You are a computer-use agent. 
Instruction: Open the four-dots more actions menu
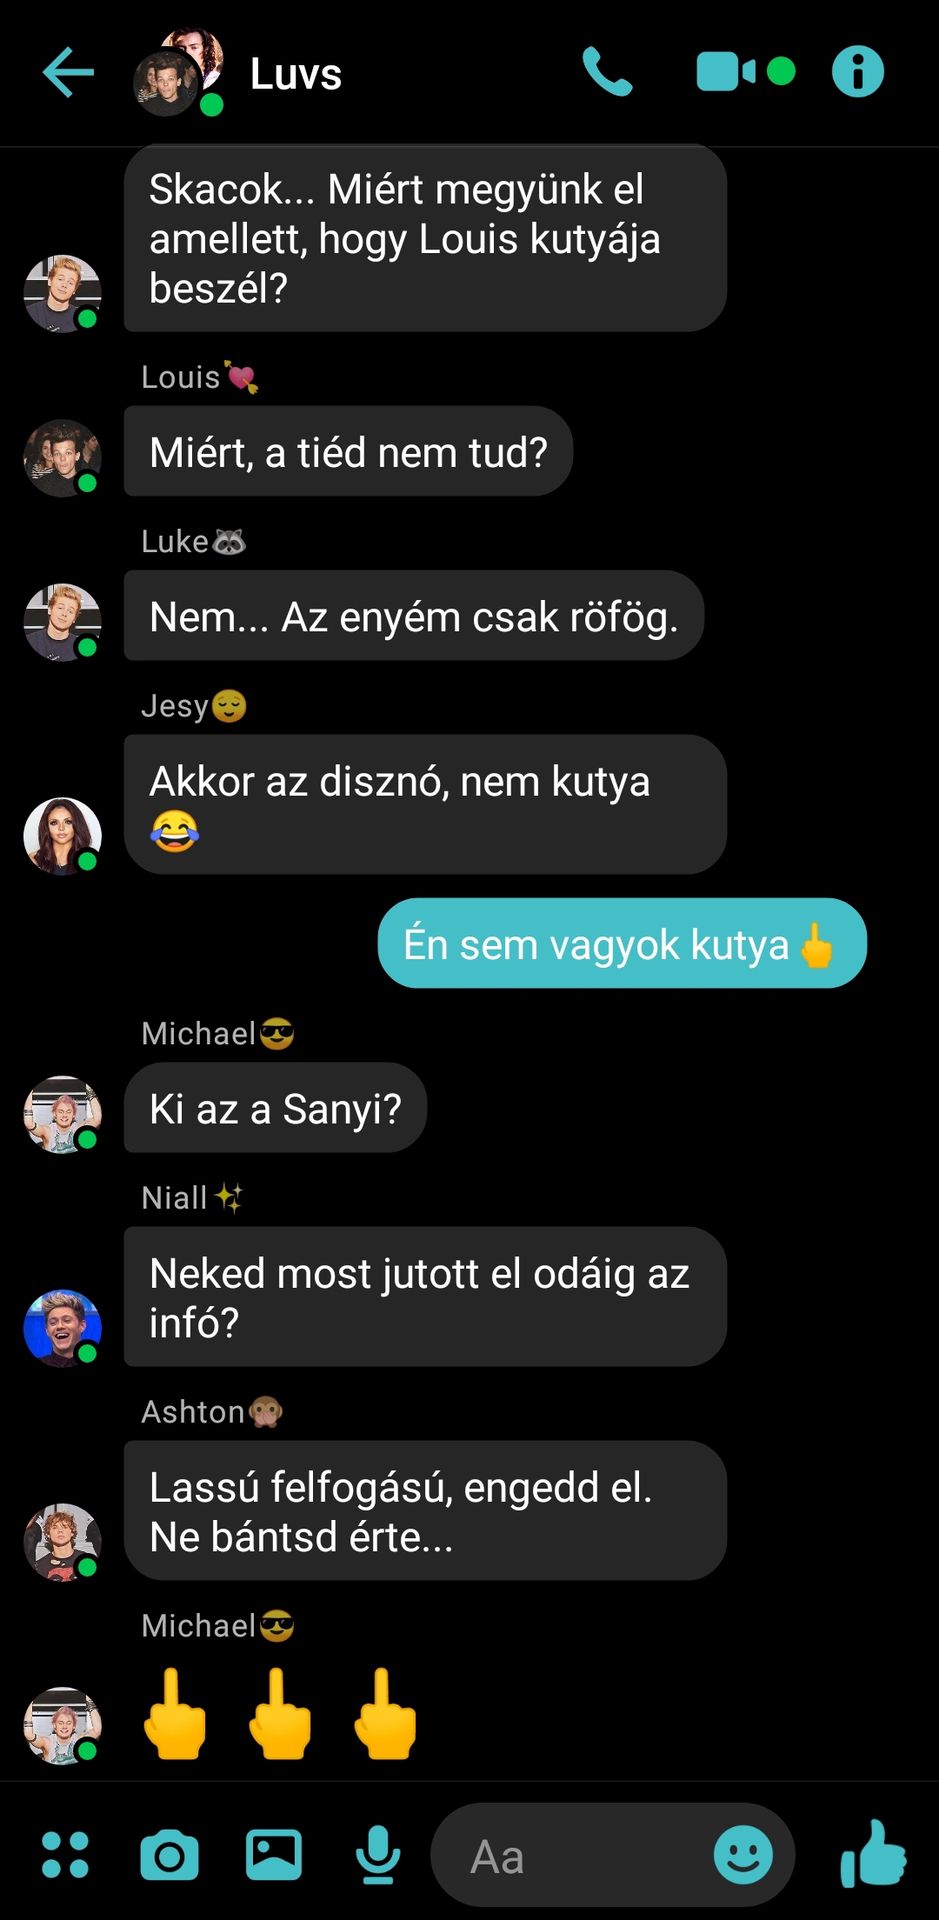[x=65, y=1855]
